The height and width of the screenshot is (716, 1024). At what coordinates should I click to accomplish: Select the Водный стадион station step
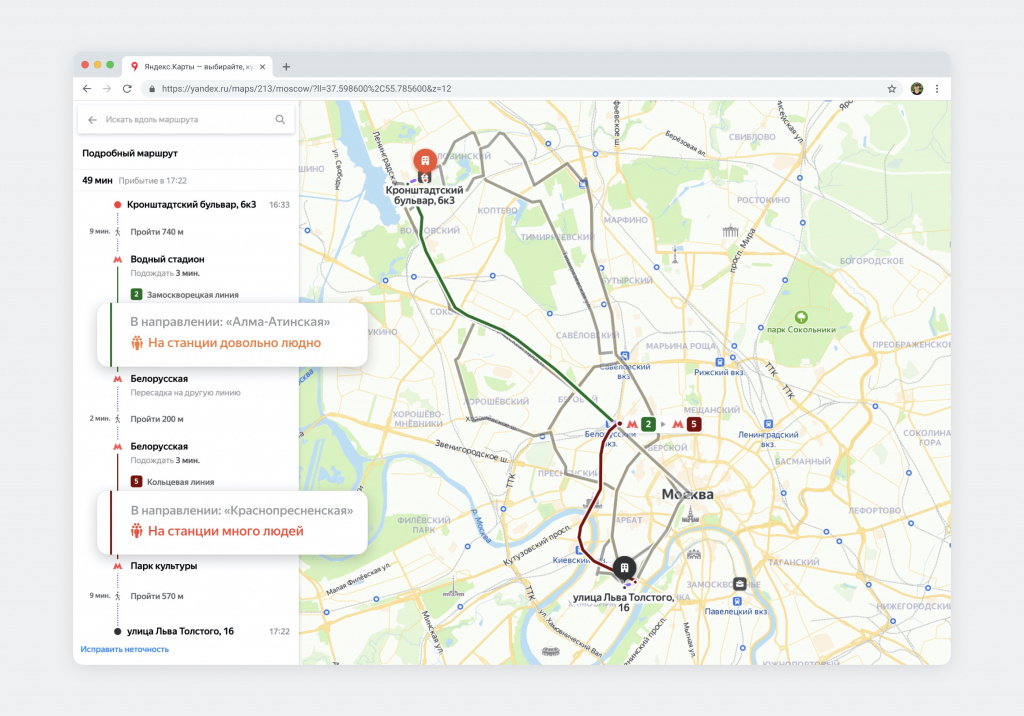click(x=167, y=259)
